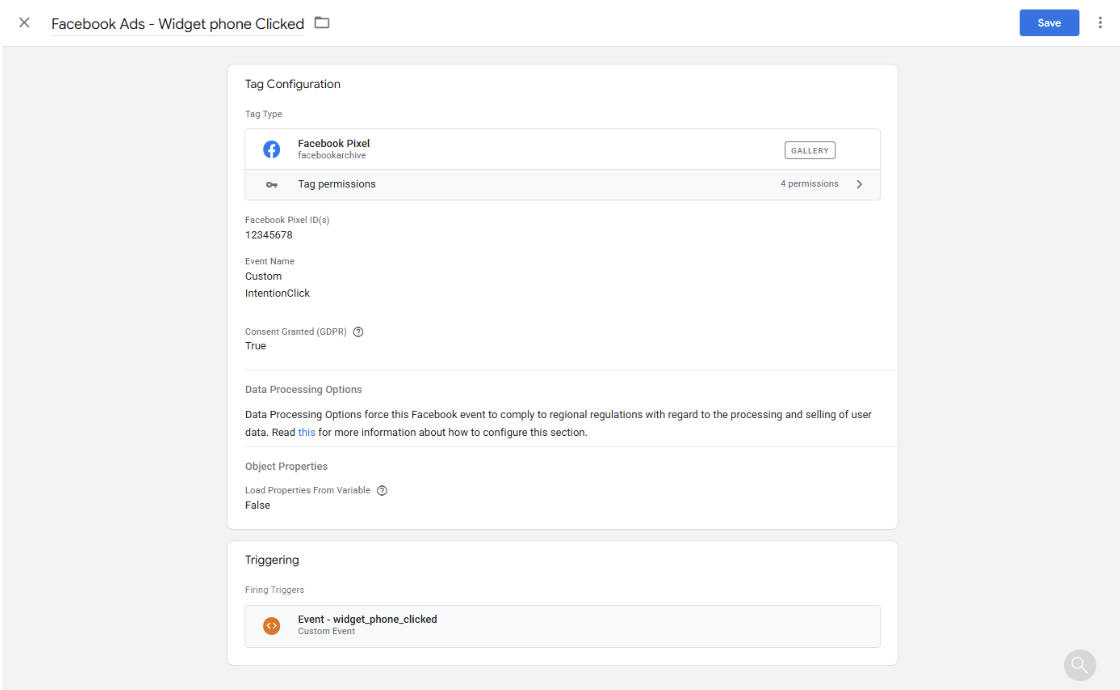Viewport: 1120px width, 690px height.
Task: Click the Object Properties heading
Action: (x=286, y=466)
